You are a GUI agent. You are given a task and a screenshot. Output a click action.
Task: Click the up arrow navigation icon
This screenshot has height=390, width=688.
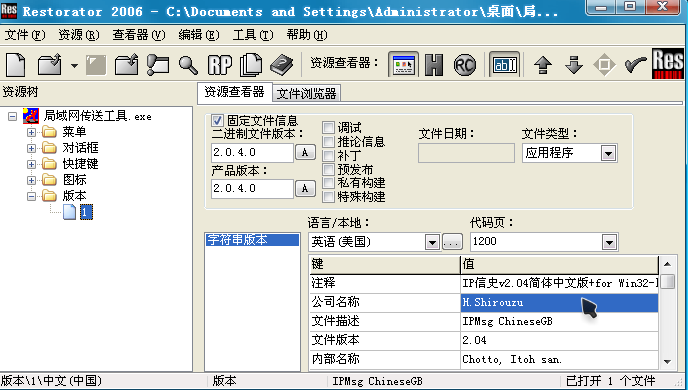(x=543, y=65)
